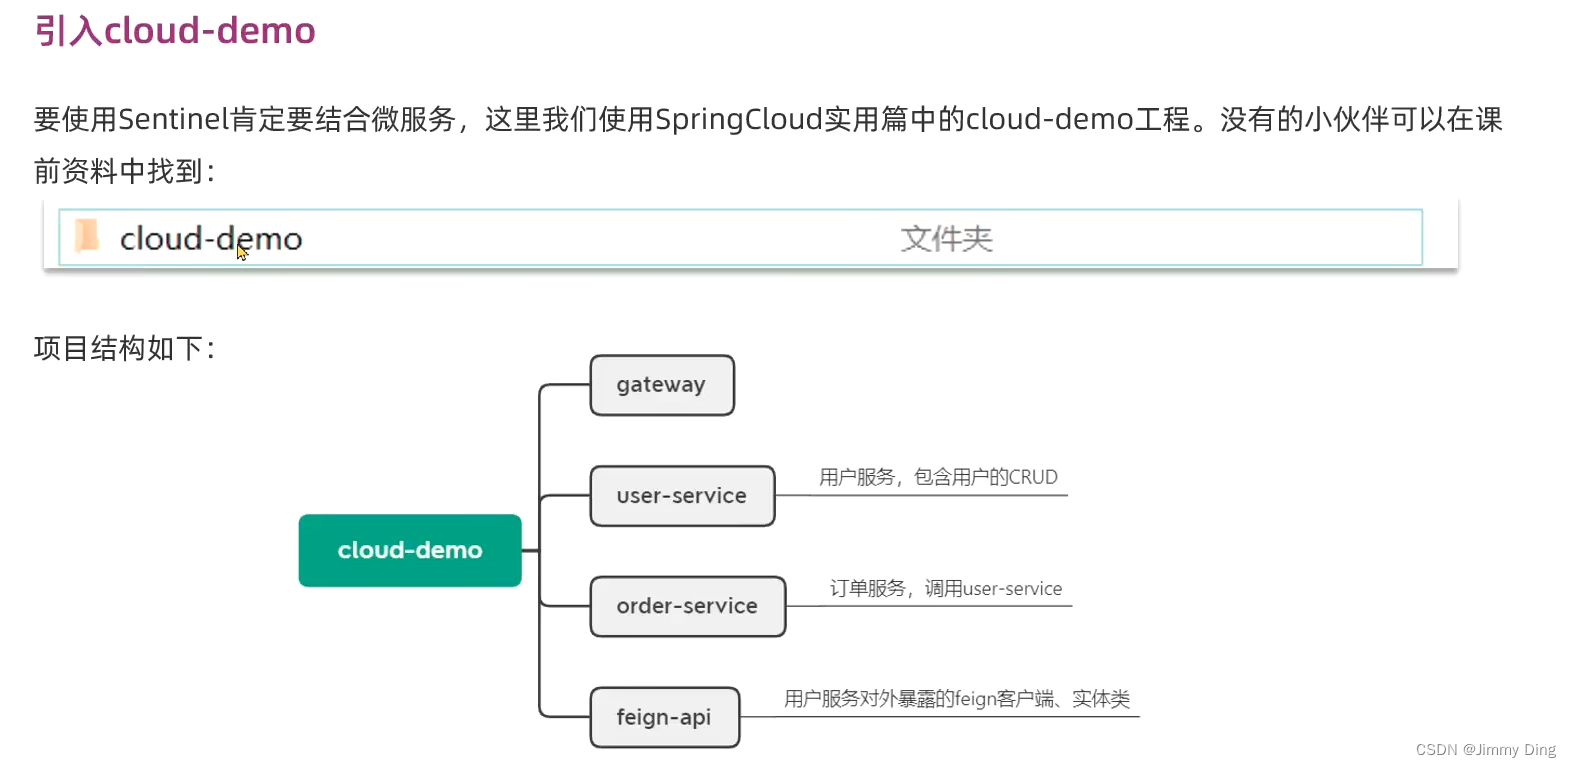Click the feign客户端、实体类 description note

pos(957,698)
